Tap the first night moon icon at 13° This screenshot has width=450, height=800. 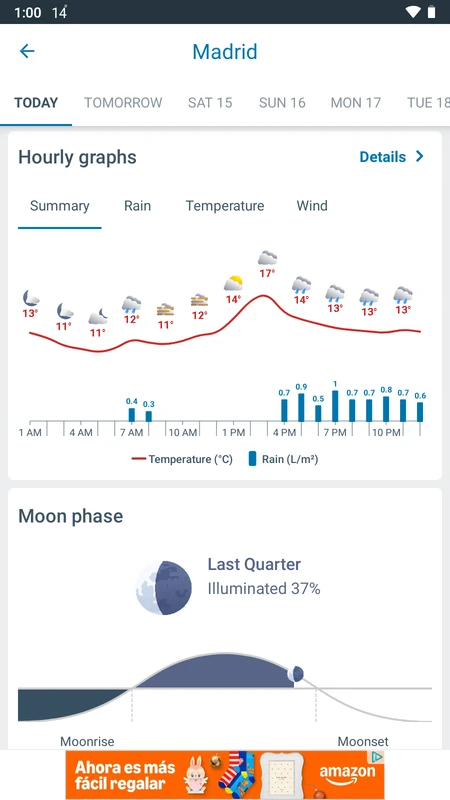31,298
